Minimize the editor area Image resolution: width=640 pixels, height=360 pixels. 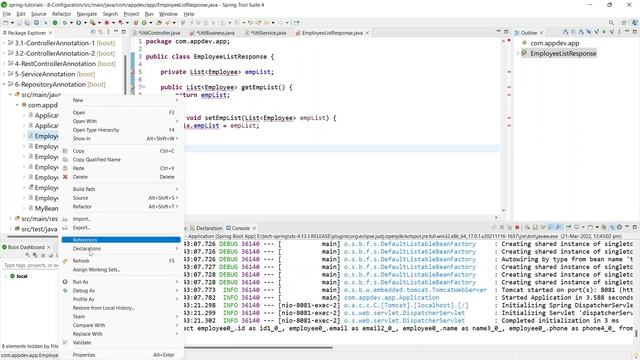(498, 32)
